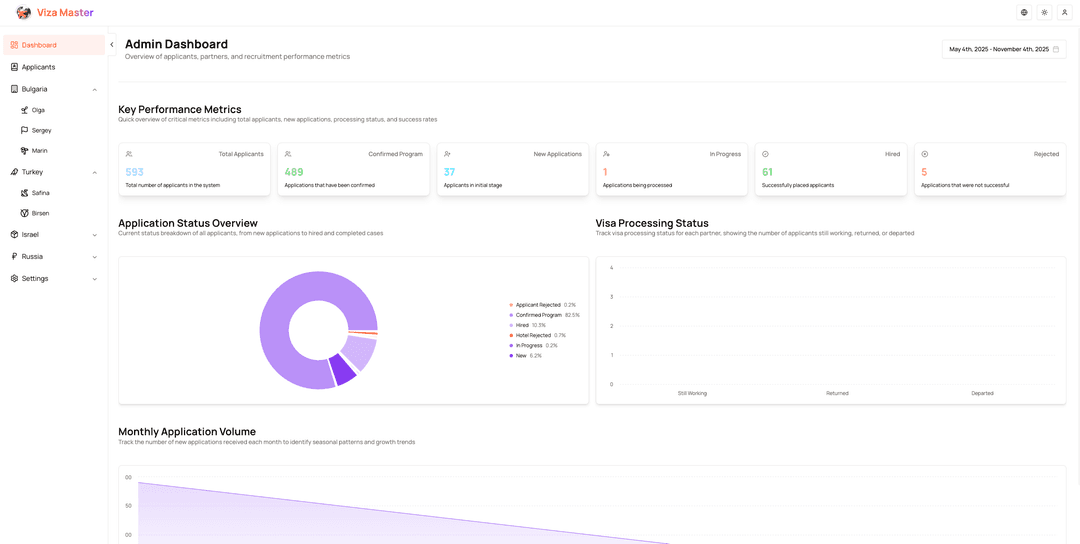Click the Rejected card x icon
The image size is (1080, 544).
click(x=924, y=154)
